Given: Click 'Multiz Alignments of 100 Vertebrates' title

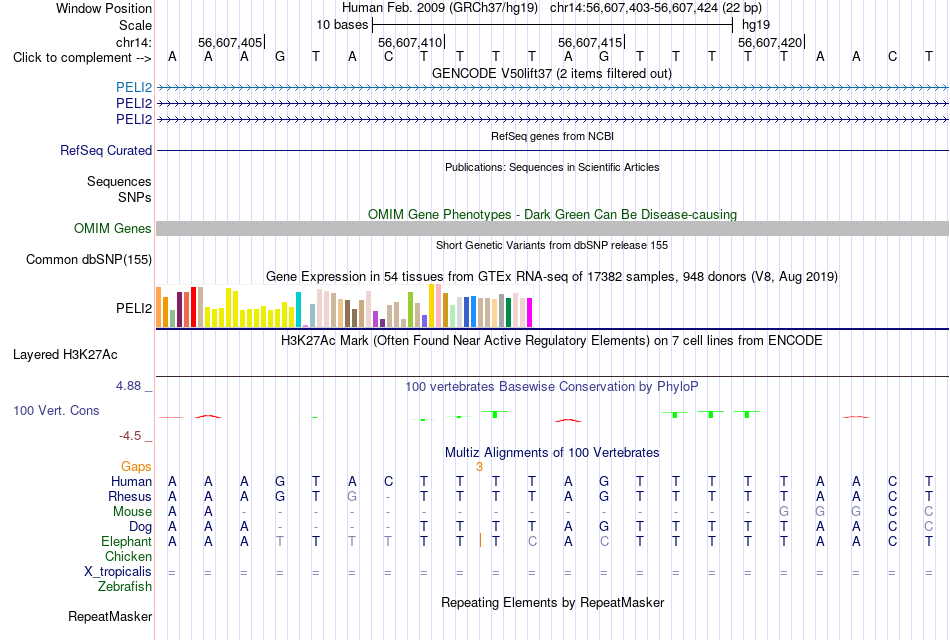Looking at the screenshot, I should pos(552,453).
